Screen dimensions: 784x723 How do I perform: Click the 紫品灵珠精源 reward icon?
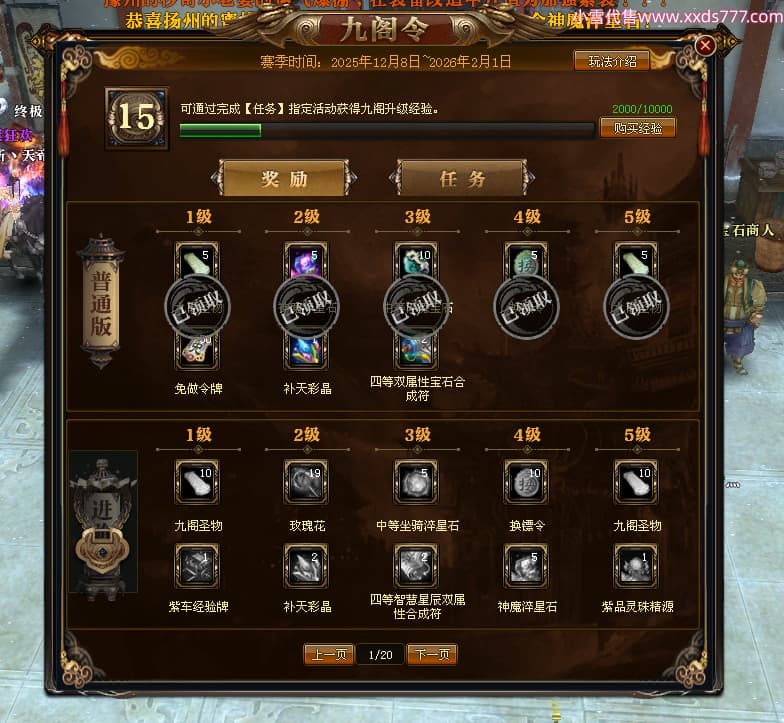click(636, 566)
